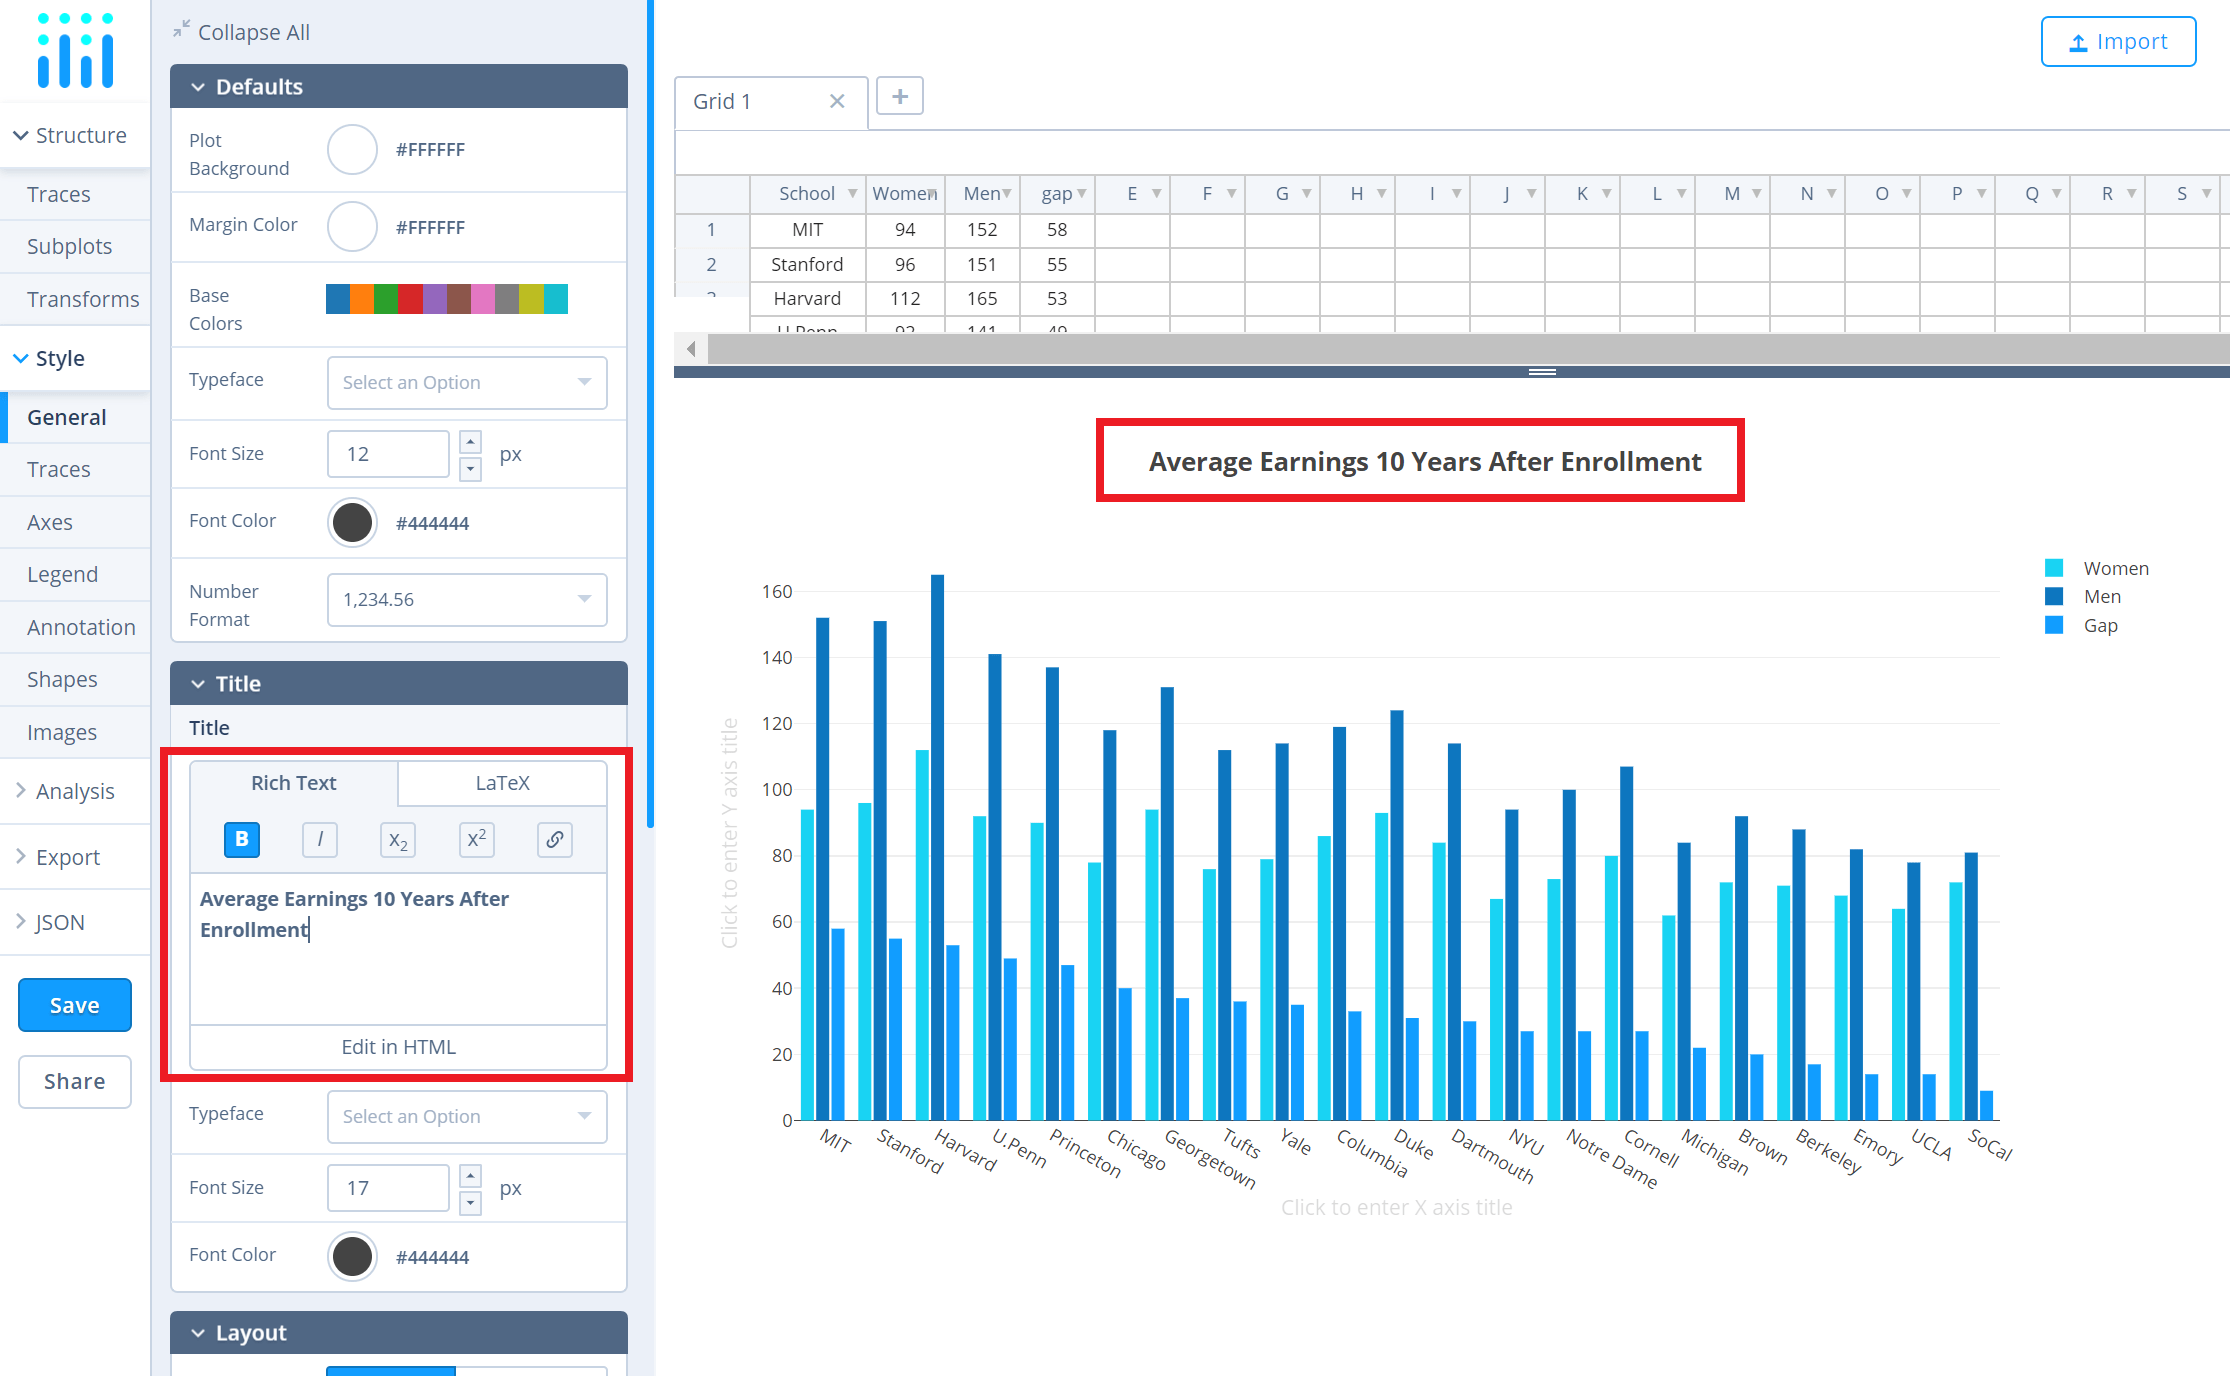Apply subscript formatting icon

[398, 840]
